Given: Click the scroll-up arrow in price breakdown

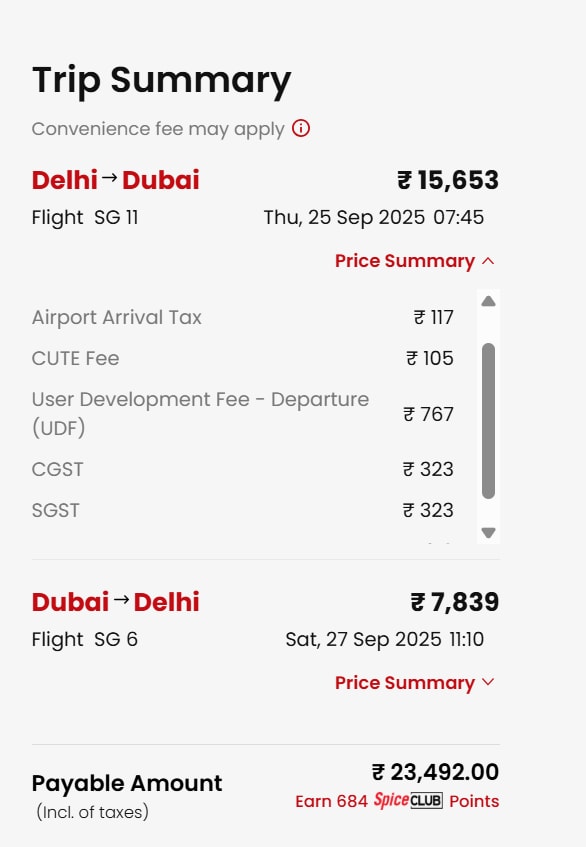Looking at the screenshot, I should point(488,301).
